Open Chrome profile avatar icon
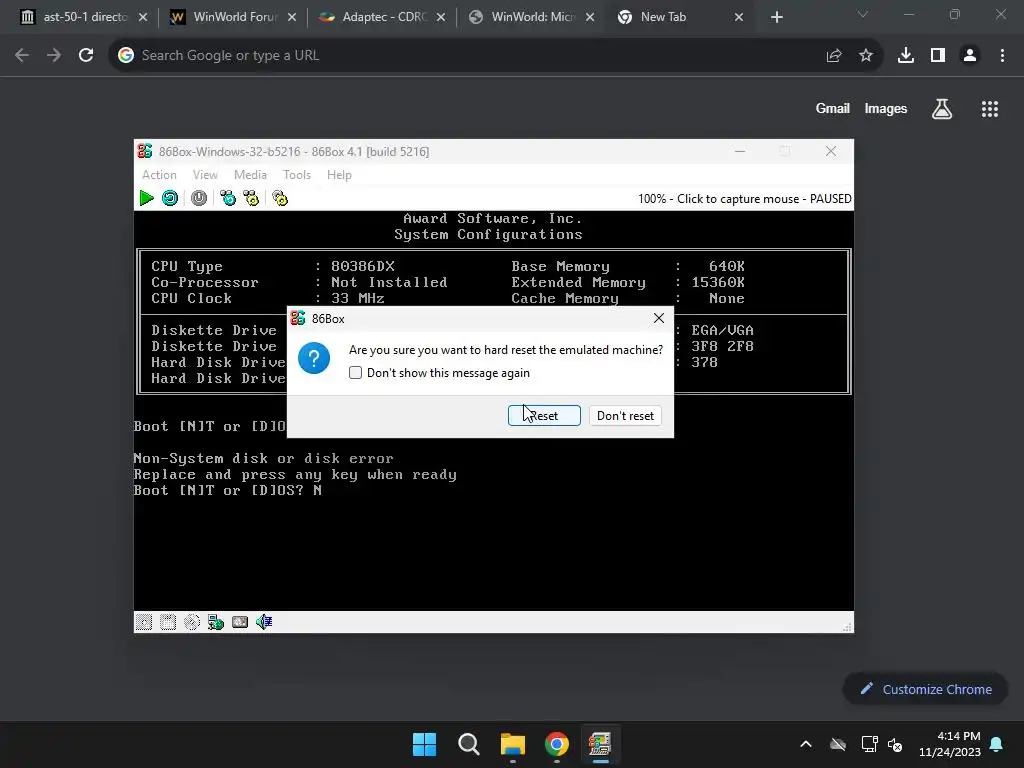The image size is (1024, 768). coord(970,56)
